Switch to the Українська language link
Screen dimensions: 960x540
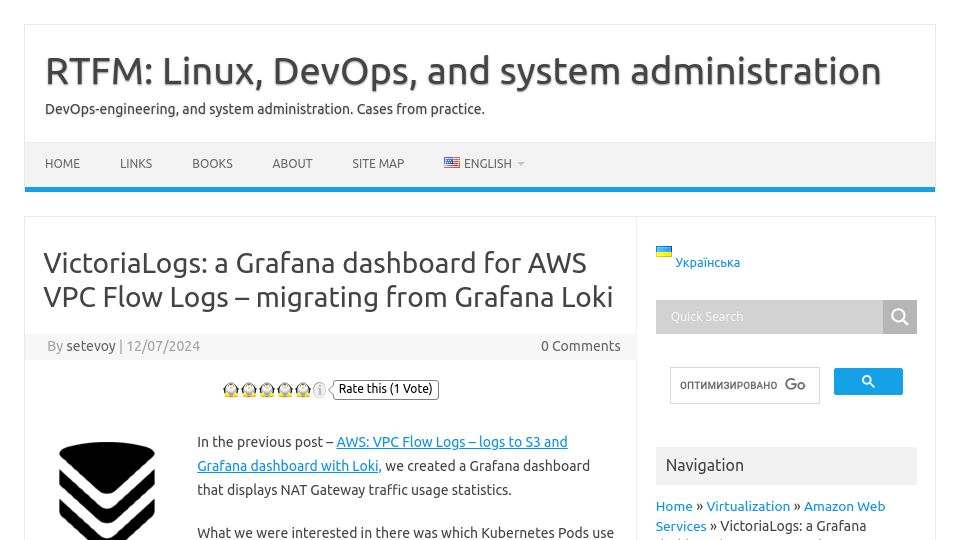707,263
